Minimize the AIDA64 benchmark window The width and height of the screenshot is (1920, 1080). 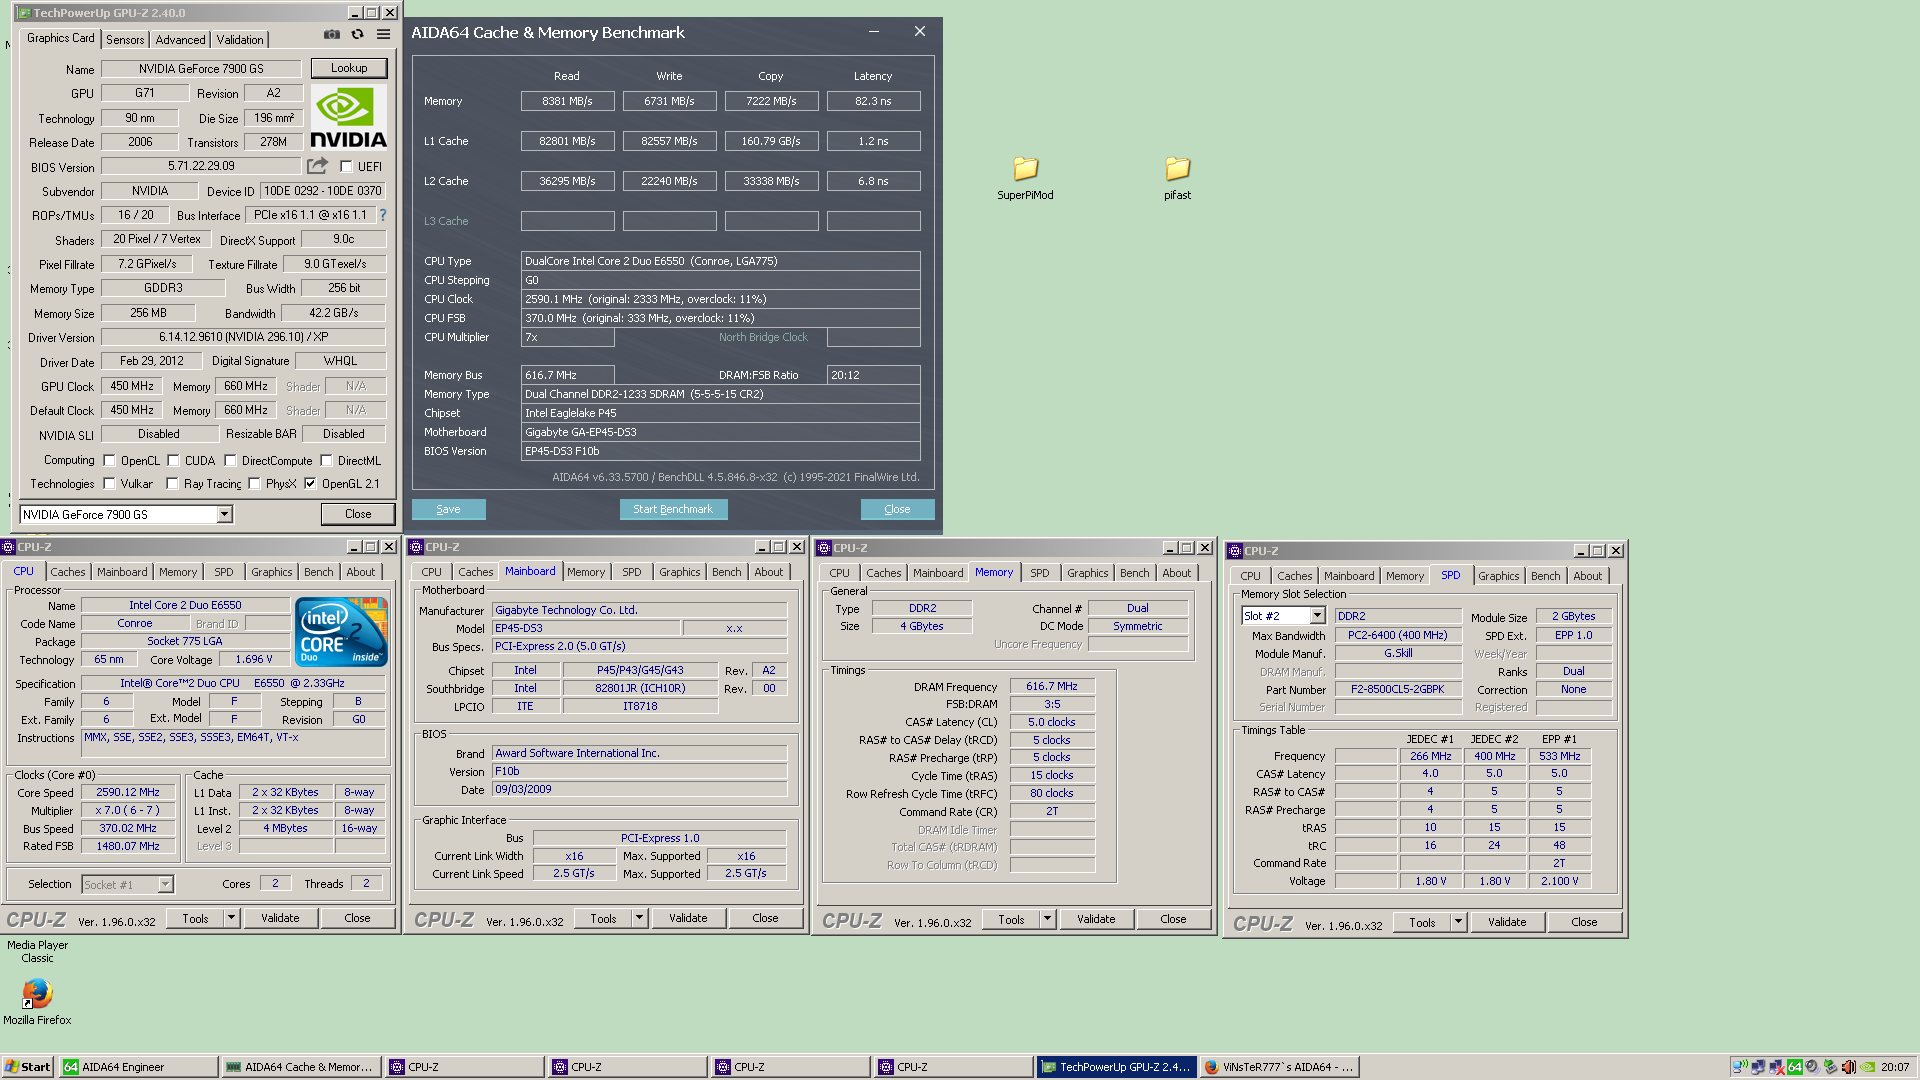click(874, 32)
